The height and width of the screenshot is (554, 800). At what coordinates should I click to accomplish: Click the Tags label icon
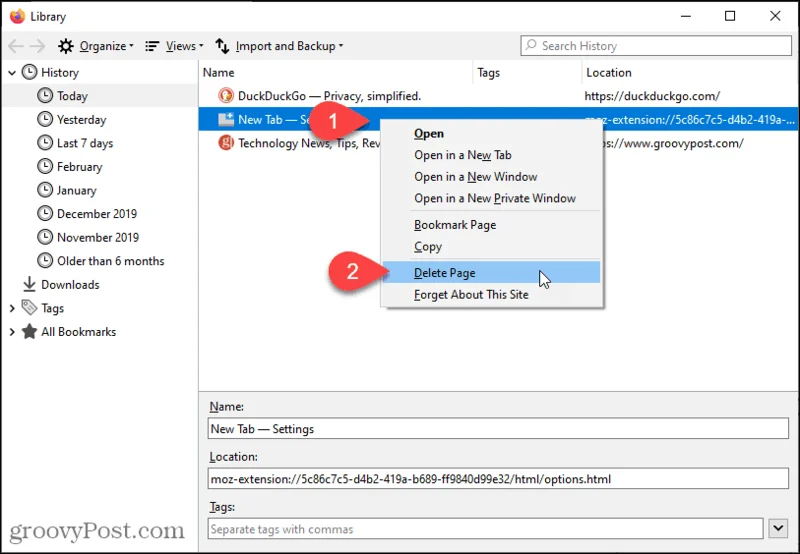(x=29, y=307)
